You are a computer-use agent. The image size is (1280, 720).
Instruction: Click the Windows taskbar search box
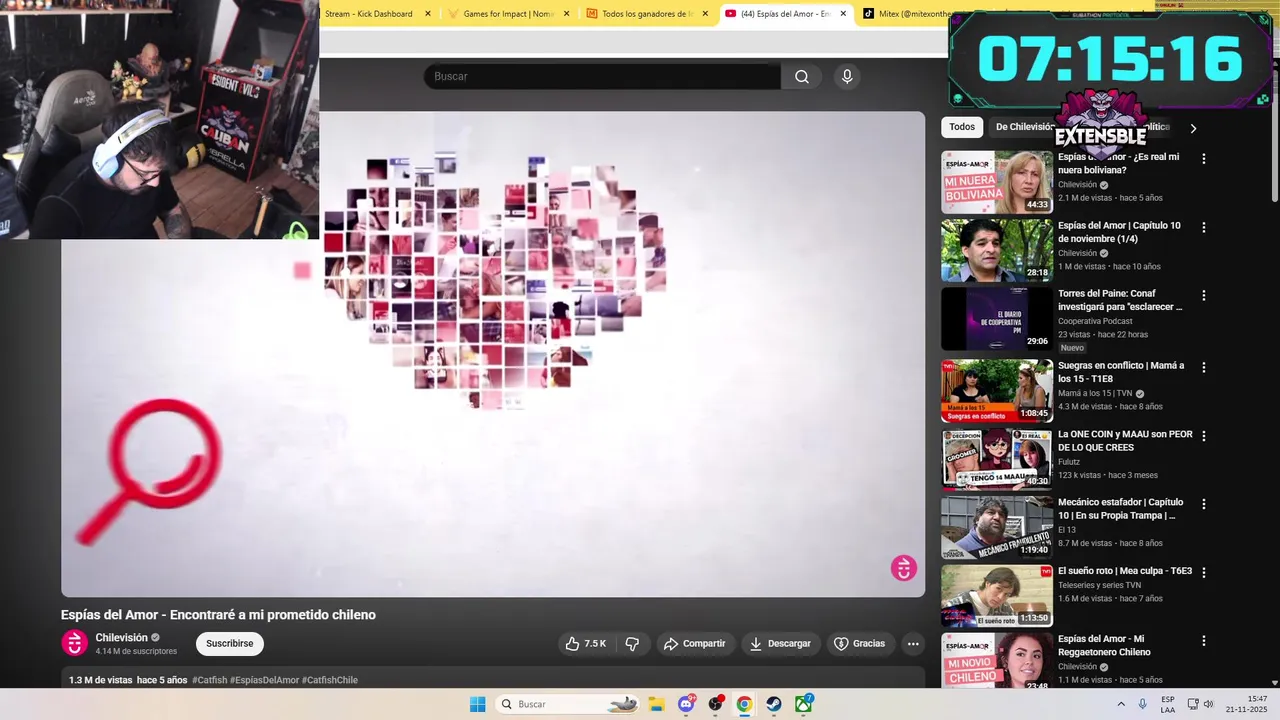568,704
